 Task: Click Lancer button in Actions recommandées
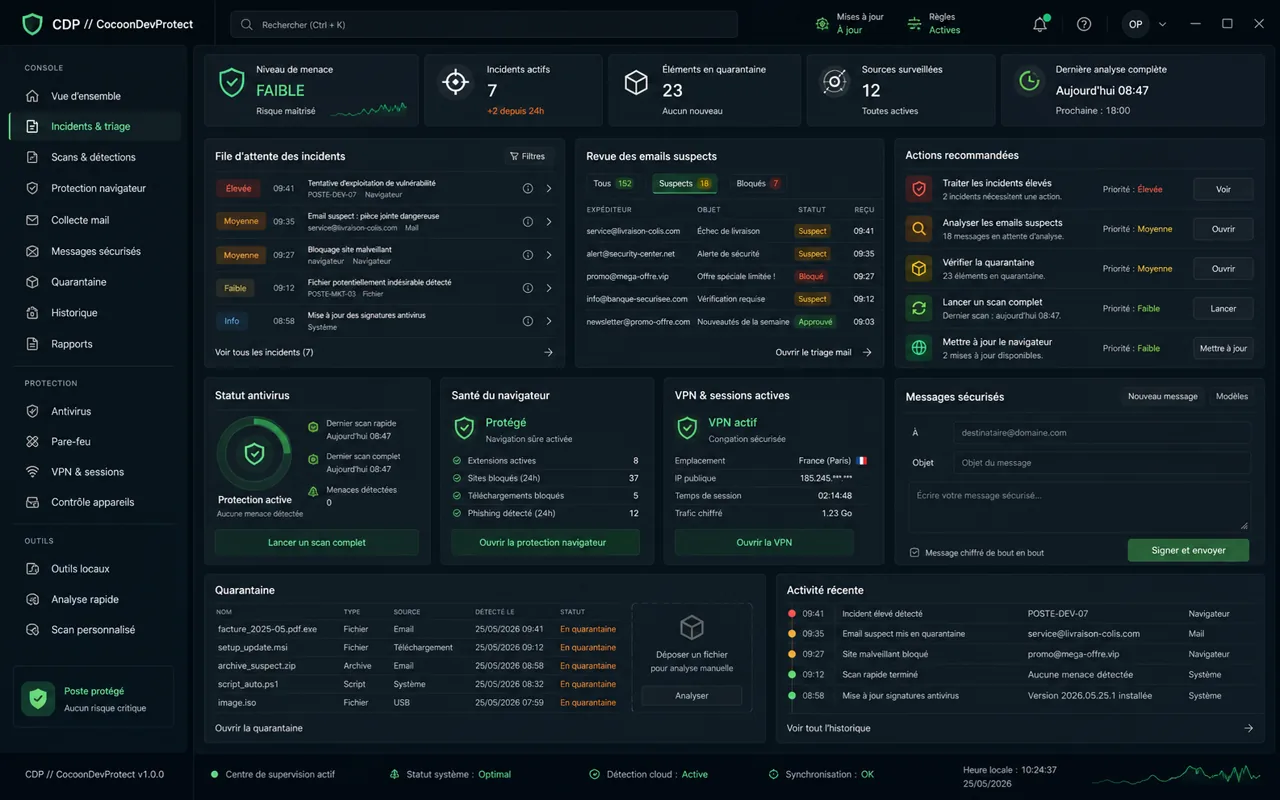1223,309
